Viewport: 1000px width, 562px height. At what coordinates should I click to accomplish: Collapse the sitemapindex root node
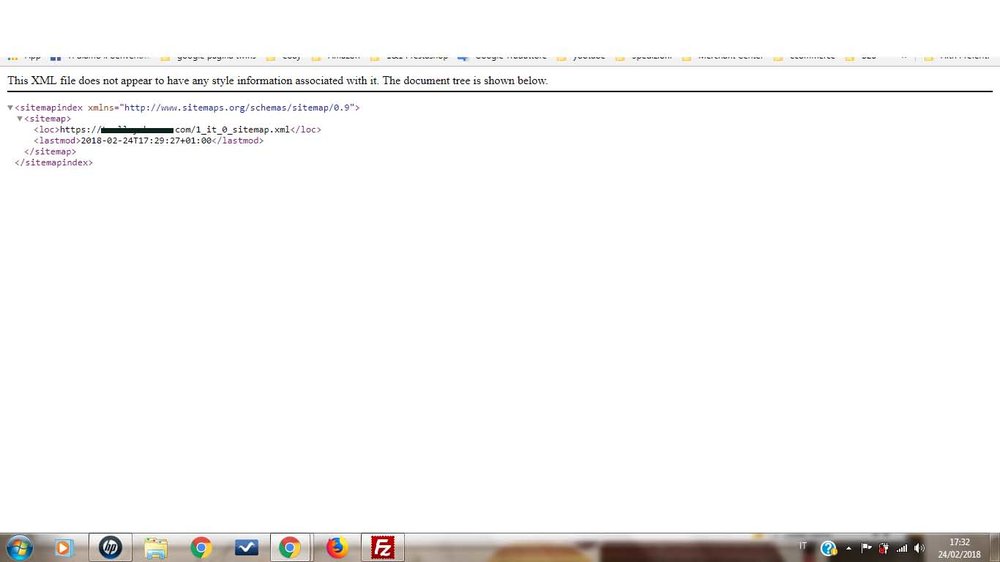pos(10,108)
